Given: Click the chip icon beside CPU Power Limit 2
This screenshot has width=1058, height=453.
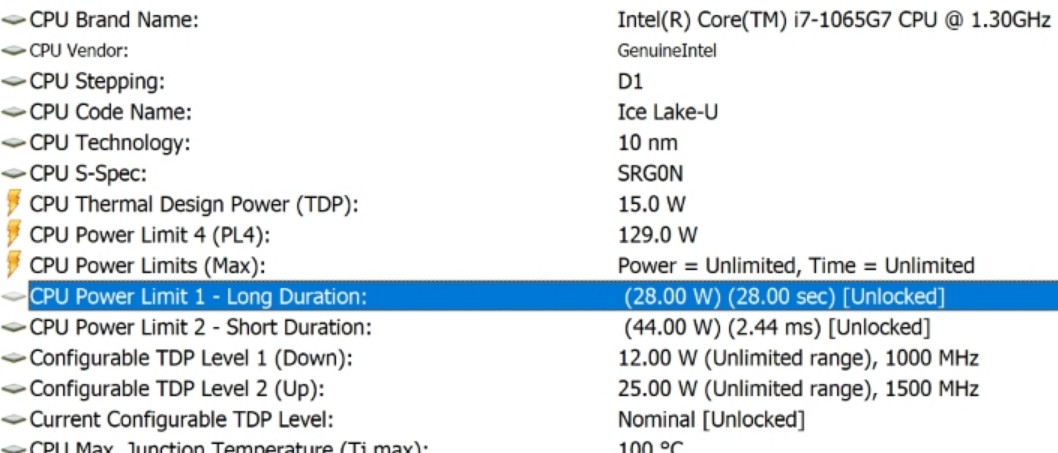Looking at the screenshot, I should tap(13, 327).
